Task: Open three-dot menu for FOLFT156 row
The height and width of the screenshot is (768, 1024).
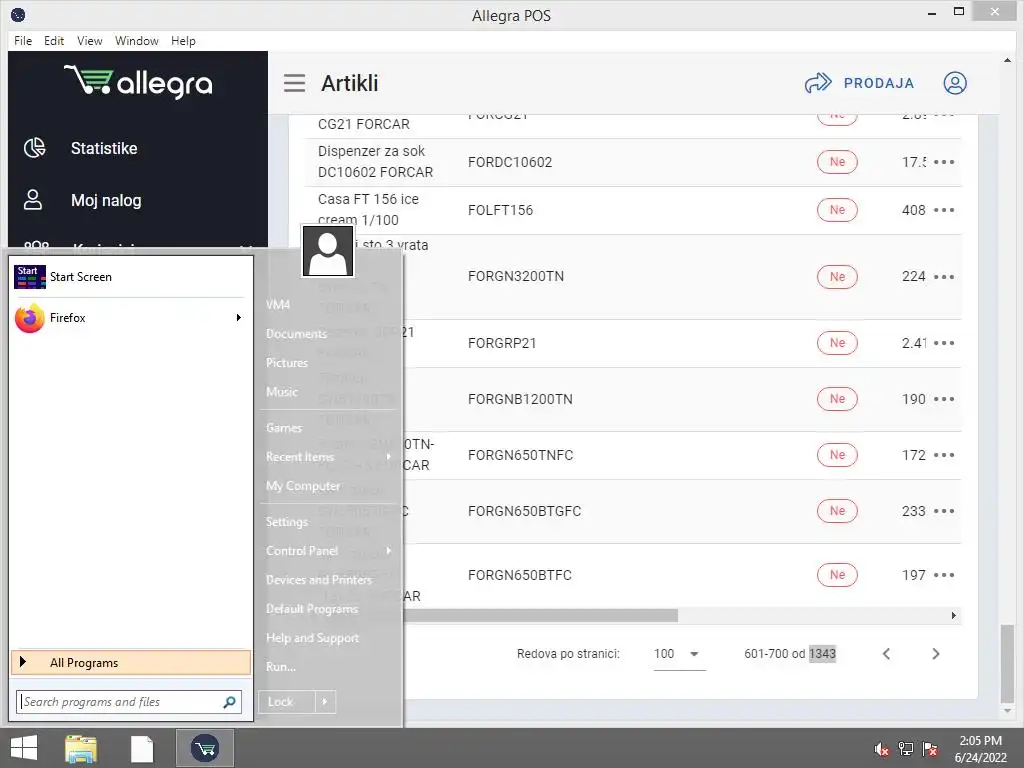Action: [944, 210]
